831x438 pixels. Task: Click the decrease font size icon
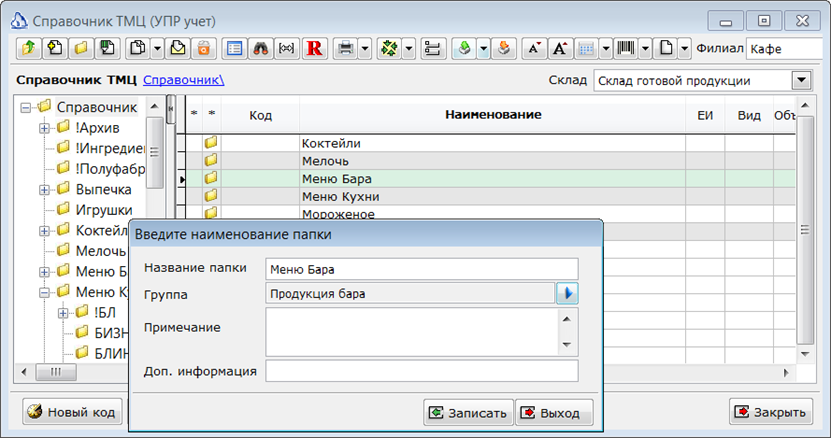pyautogui.click(x=534, y=49)
